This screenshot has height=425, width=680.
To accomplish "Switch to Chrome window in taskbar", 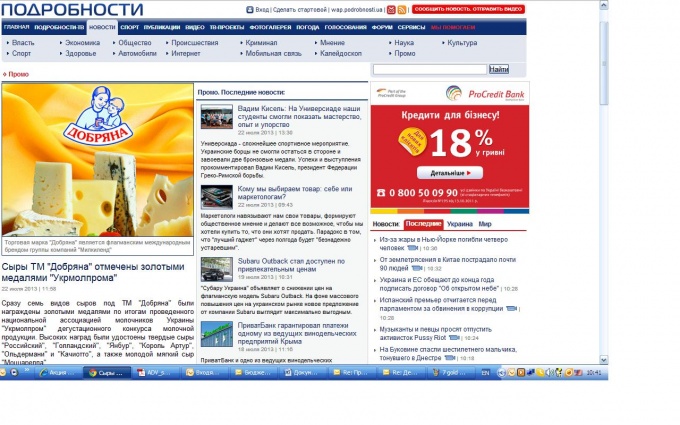I will (106, 372).
